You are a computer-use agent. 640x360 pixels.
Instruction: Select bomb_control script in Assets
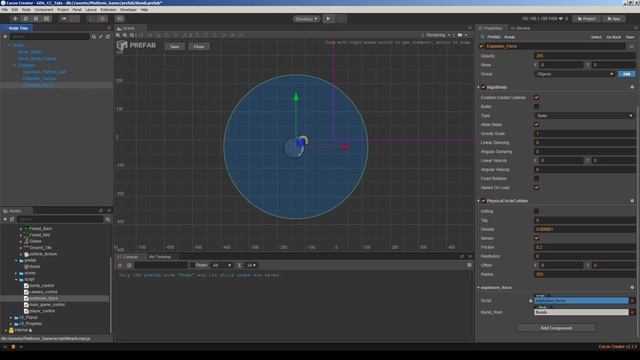tap(42, 286)
